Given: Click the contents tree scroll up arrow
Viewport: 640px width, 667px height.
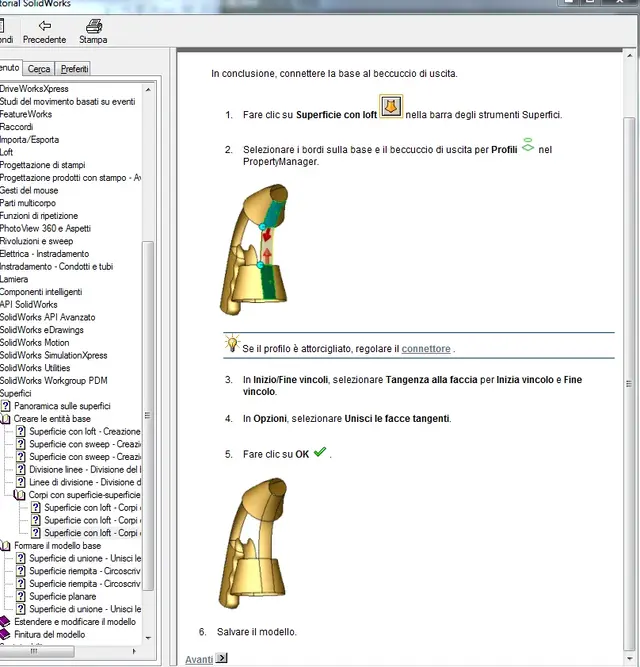Looking at the screenshot, I should (x=148, y=89).
